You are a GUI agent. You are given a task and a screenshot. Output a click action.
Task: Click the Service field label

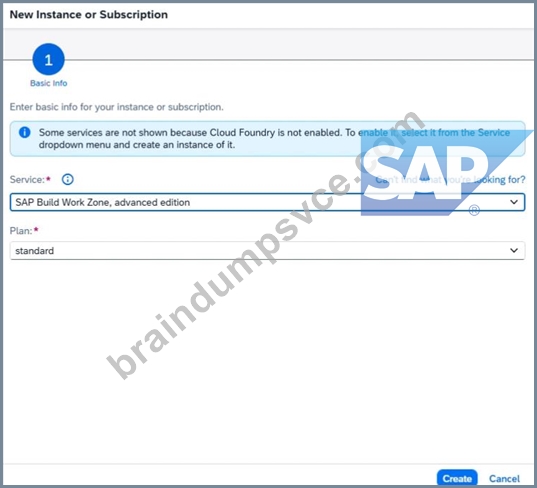pyautogui.click(x=27, y=179)
